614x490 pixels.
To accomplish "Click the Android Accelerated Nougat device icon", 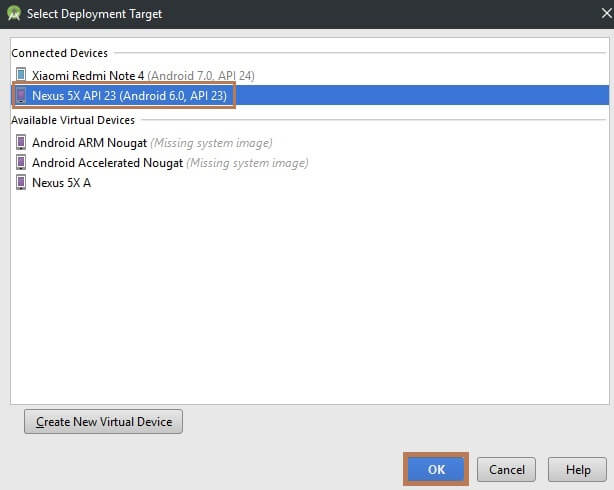I will click(21, 162).
